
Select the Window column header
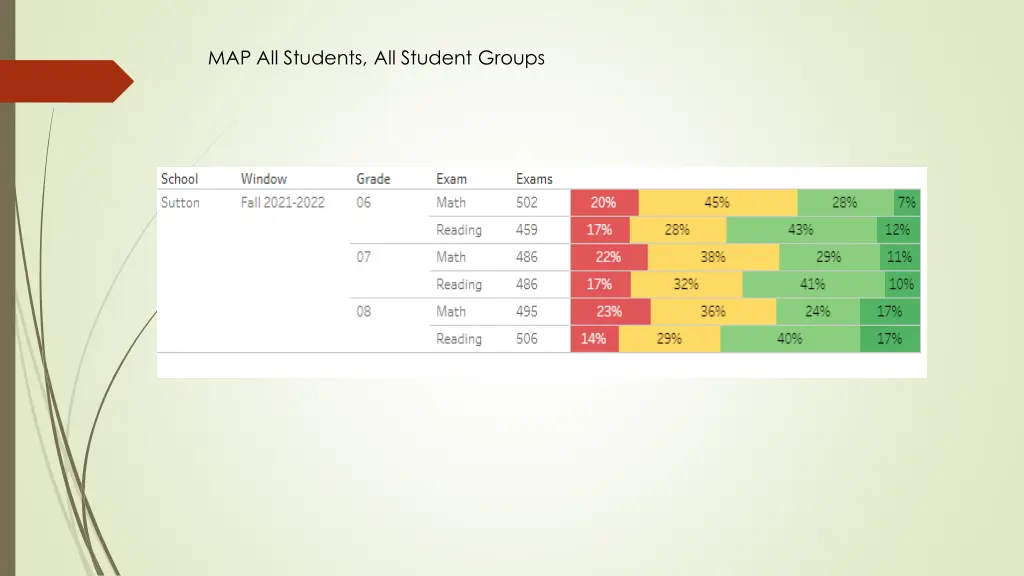click(264, 179)
